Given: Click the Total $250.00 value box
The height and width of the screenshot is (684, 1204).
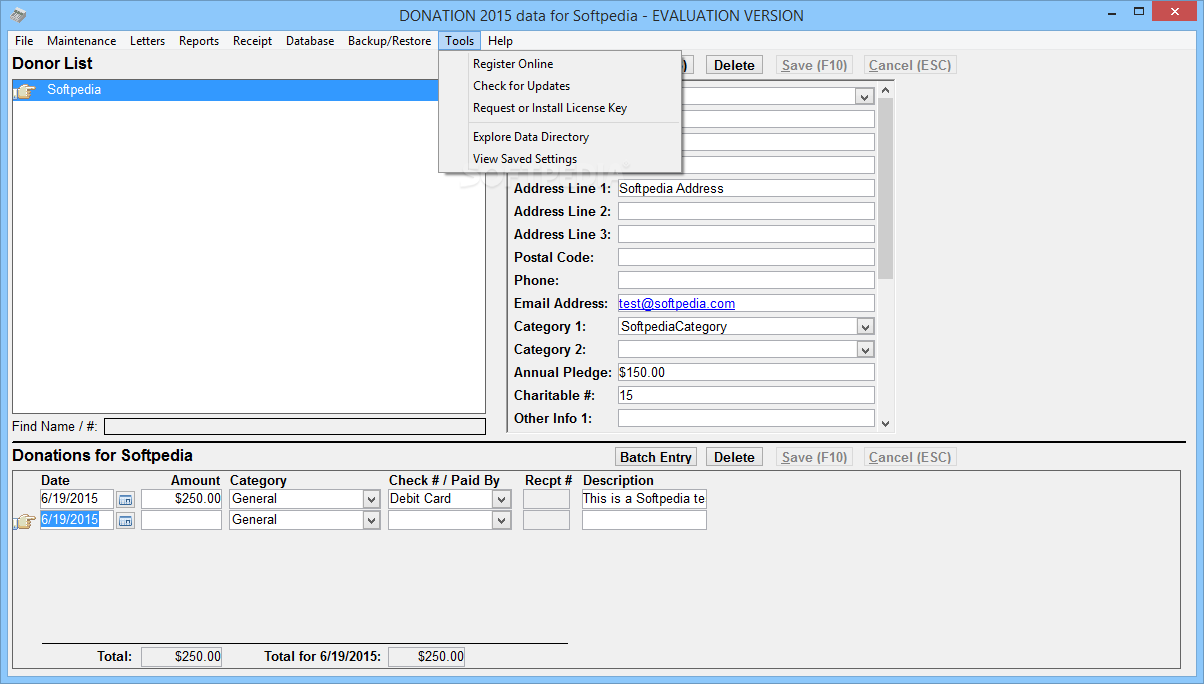Looking at the screenshot, I should 181,657.
